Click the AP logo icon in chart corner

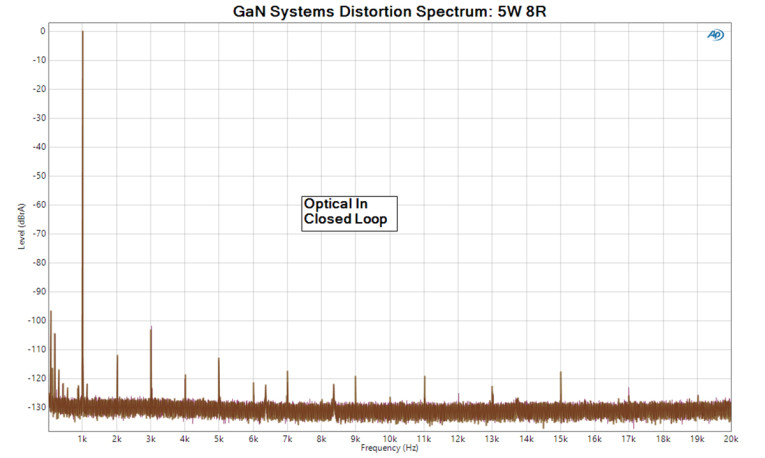pyautogui.click(x=716, y=35)
